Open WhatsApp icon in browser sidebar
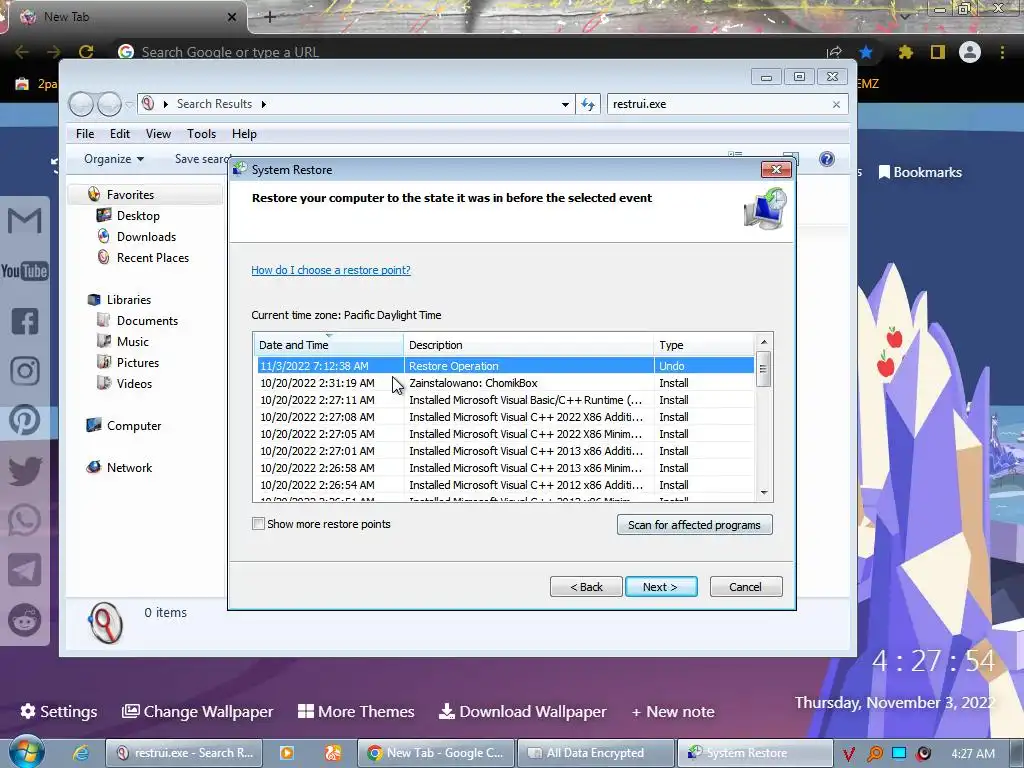 click(x=25, y=520)
